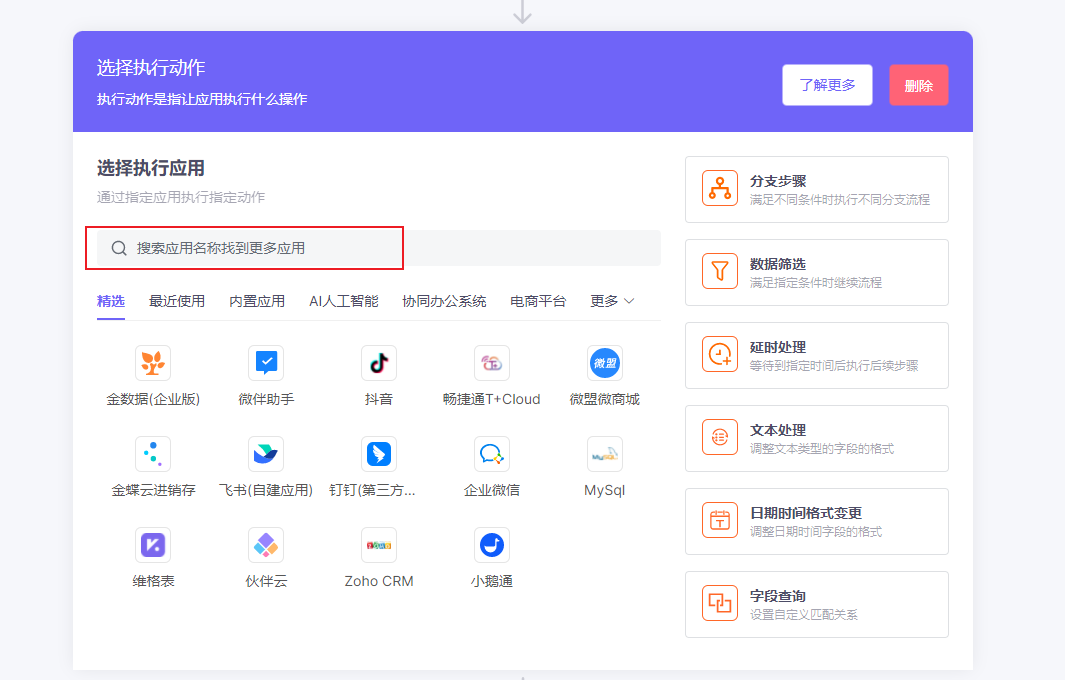Choose the 微盟微商城 app icon
Image resolution: width=1065 pixels, height=680 pixels.
tap(604, 363)
